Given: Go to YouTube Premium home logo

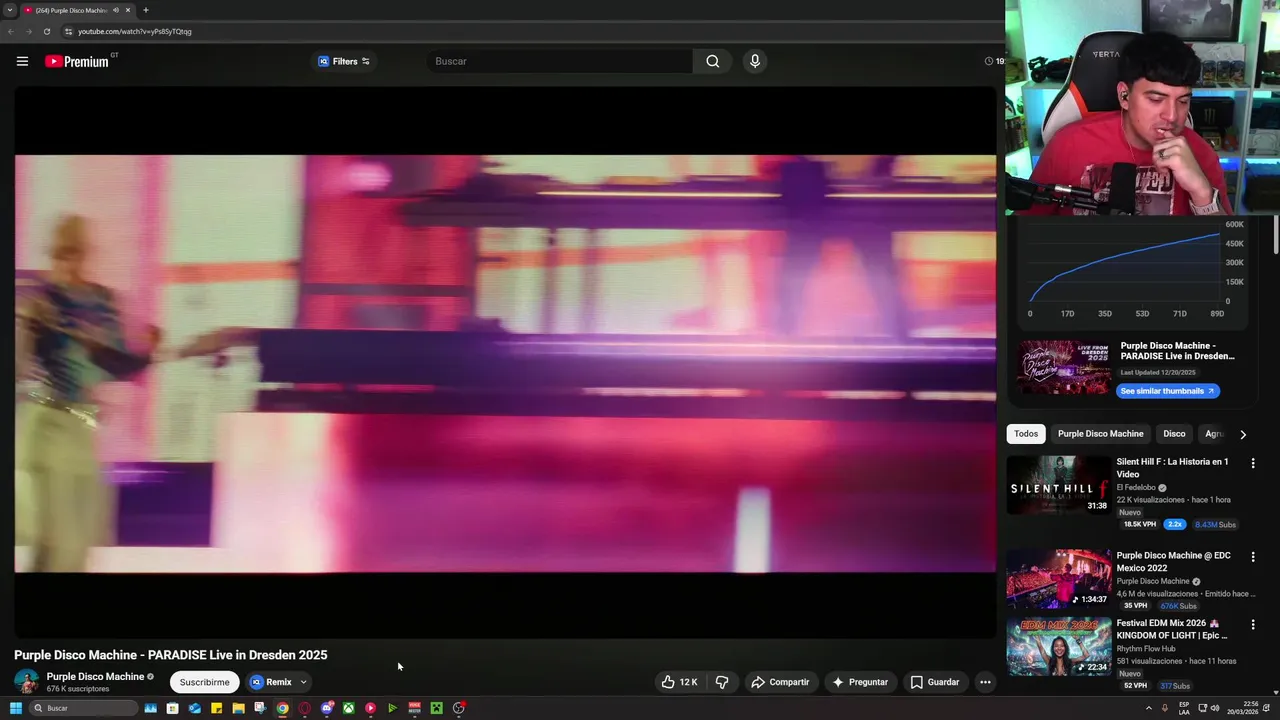Looking at the screenshot, I should coord(77,61).
